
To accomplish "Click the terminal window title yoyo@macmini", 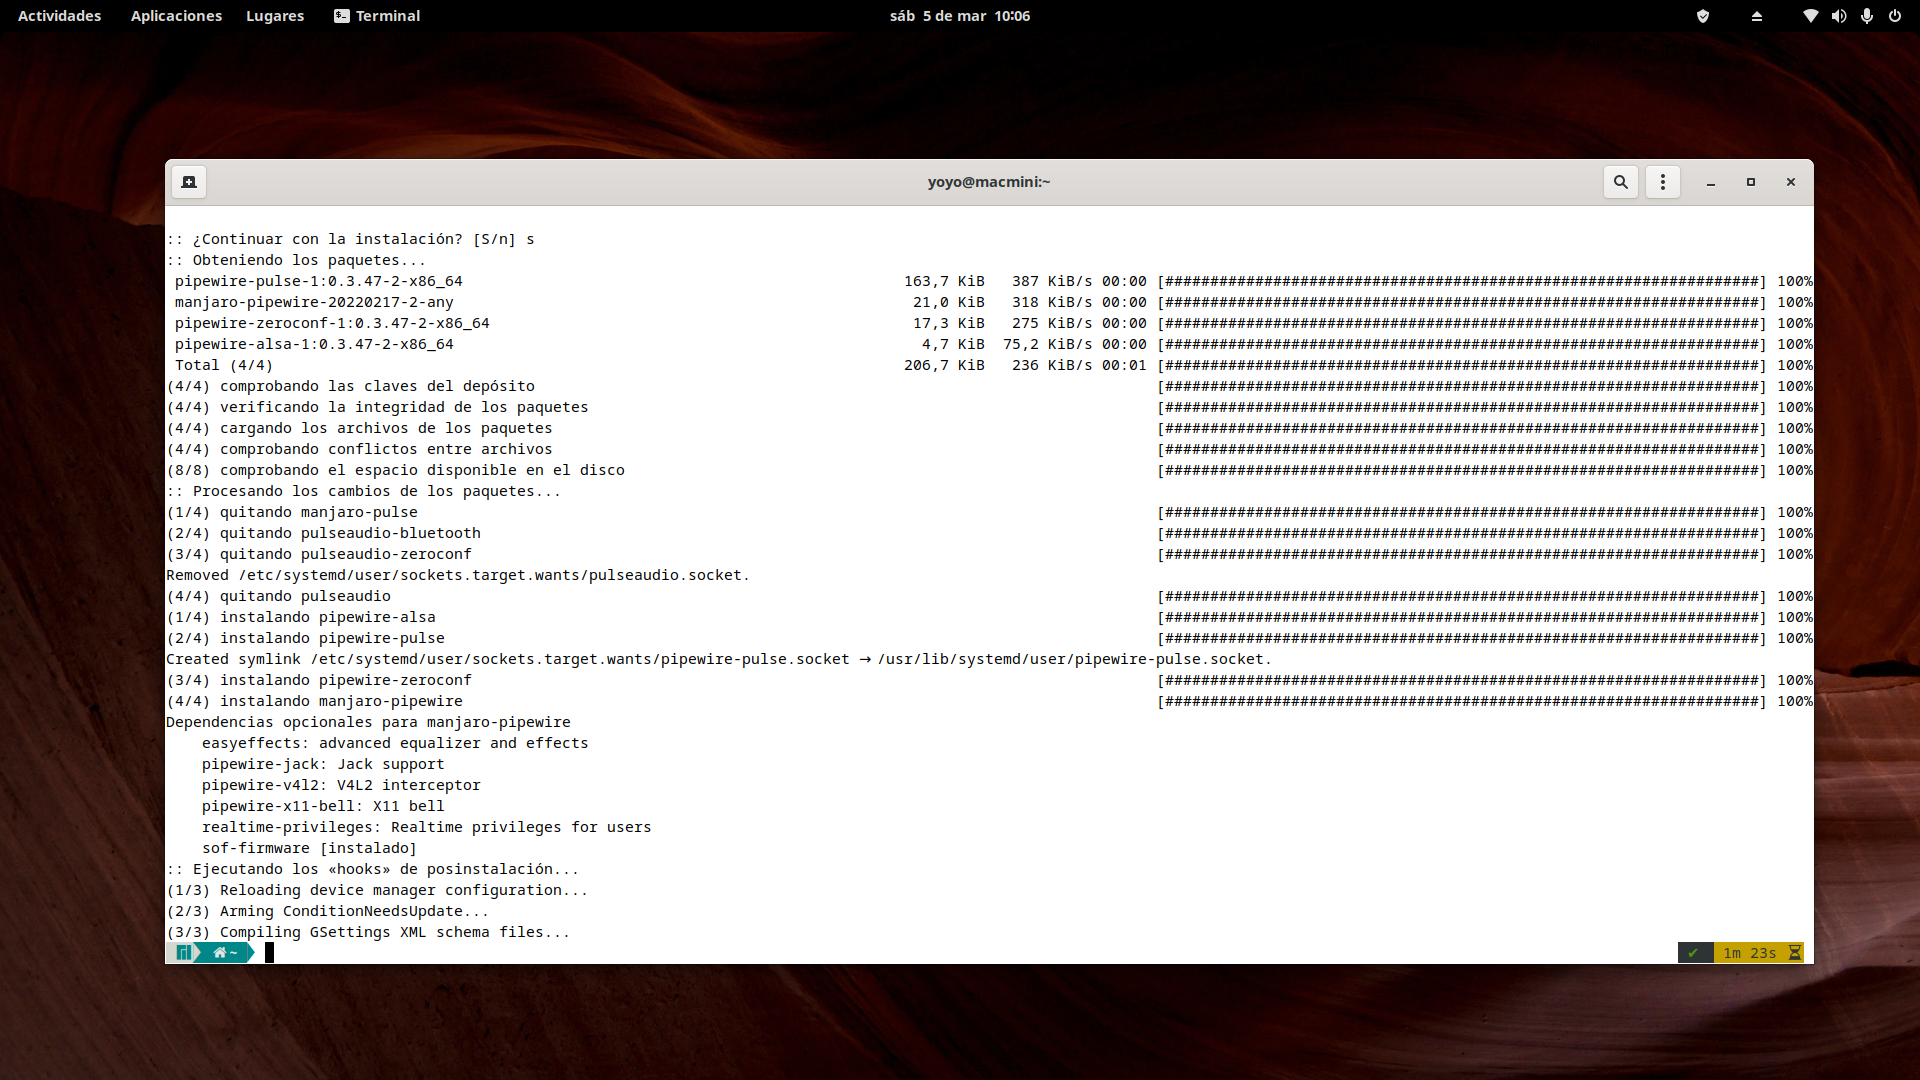I will [988, 182].
